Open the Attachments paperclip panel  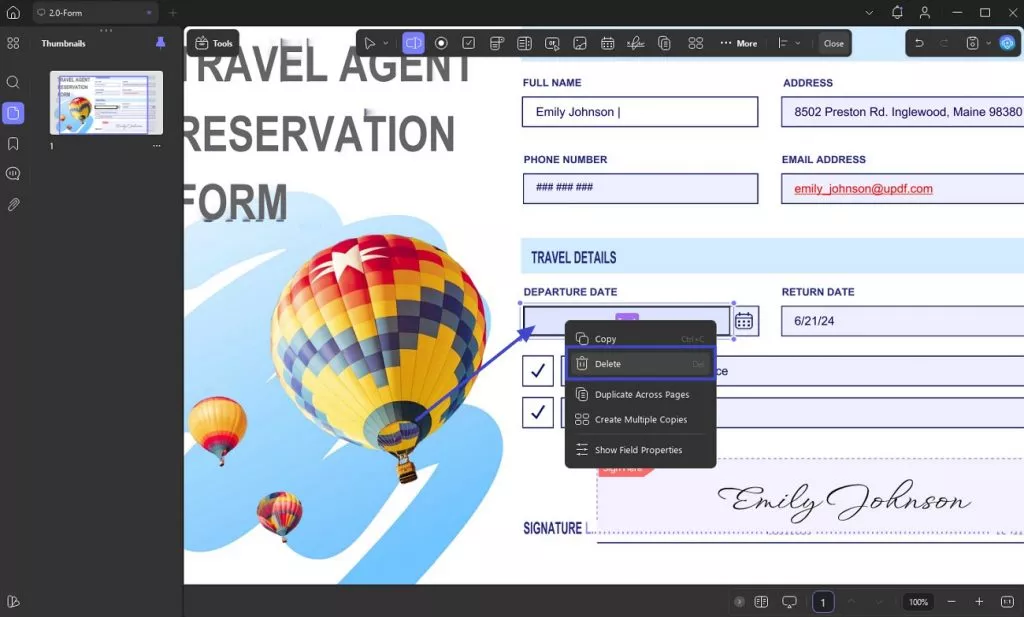coord(13,204)
